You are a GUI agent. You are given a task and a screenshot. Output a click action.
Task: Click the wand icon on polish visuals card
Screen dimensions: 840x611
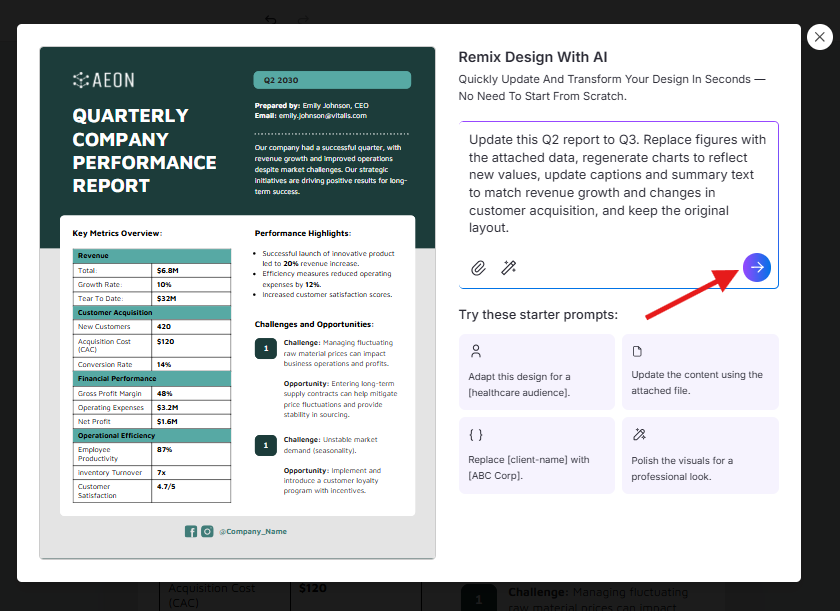(x=638, y=434)
